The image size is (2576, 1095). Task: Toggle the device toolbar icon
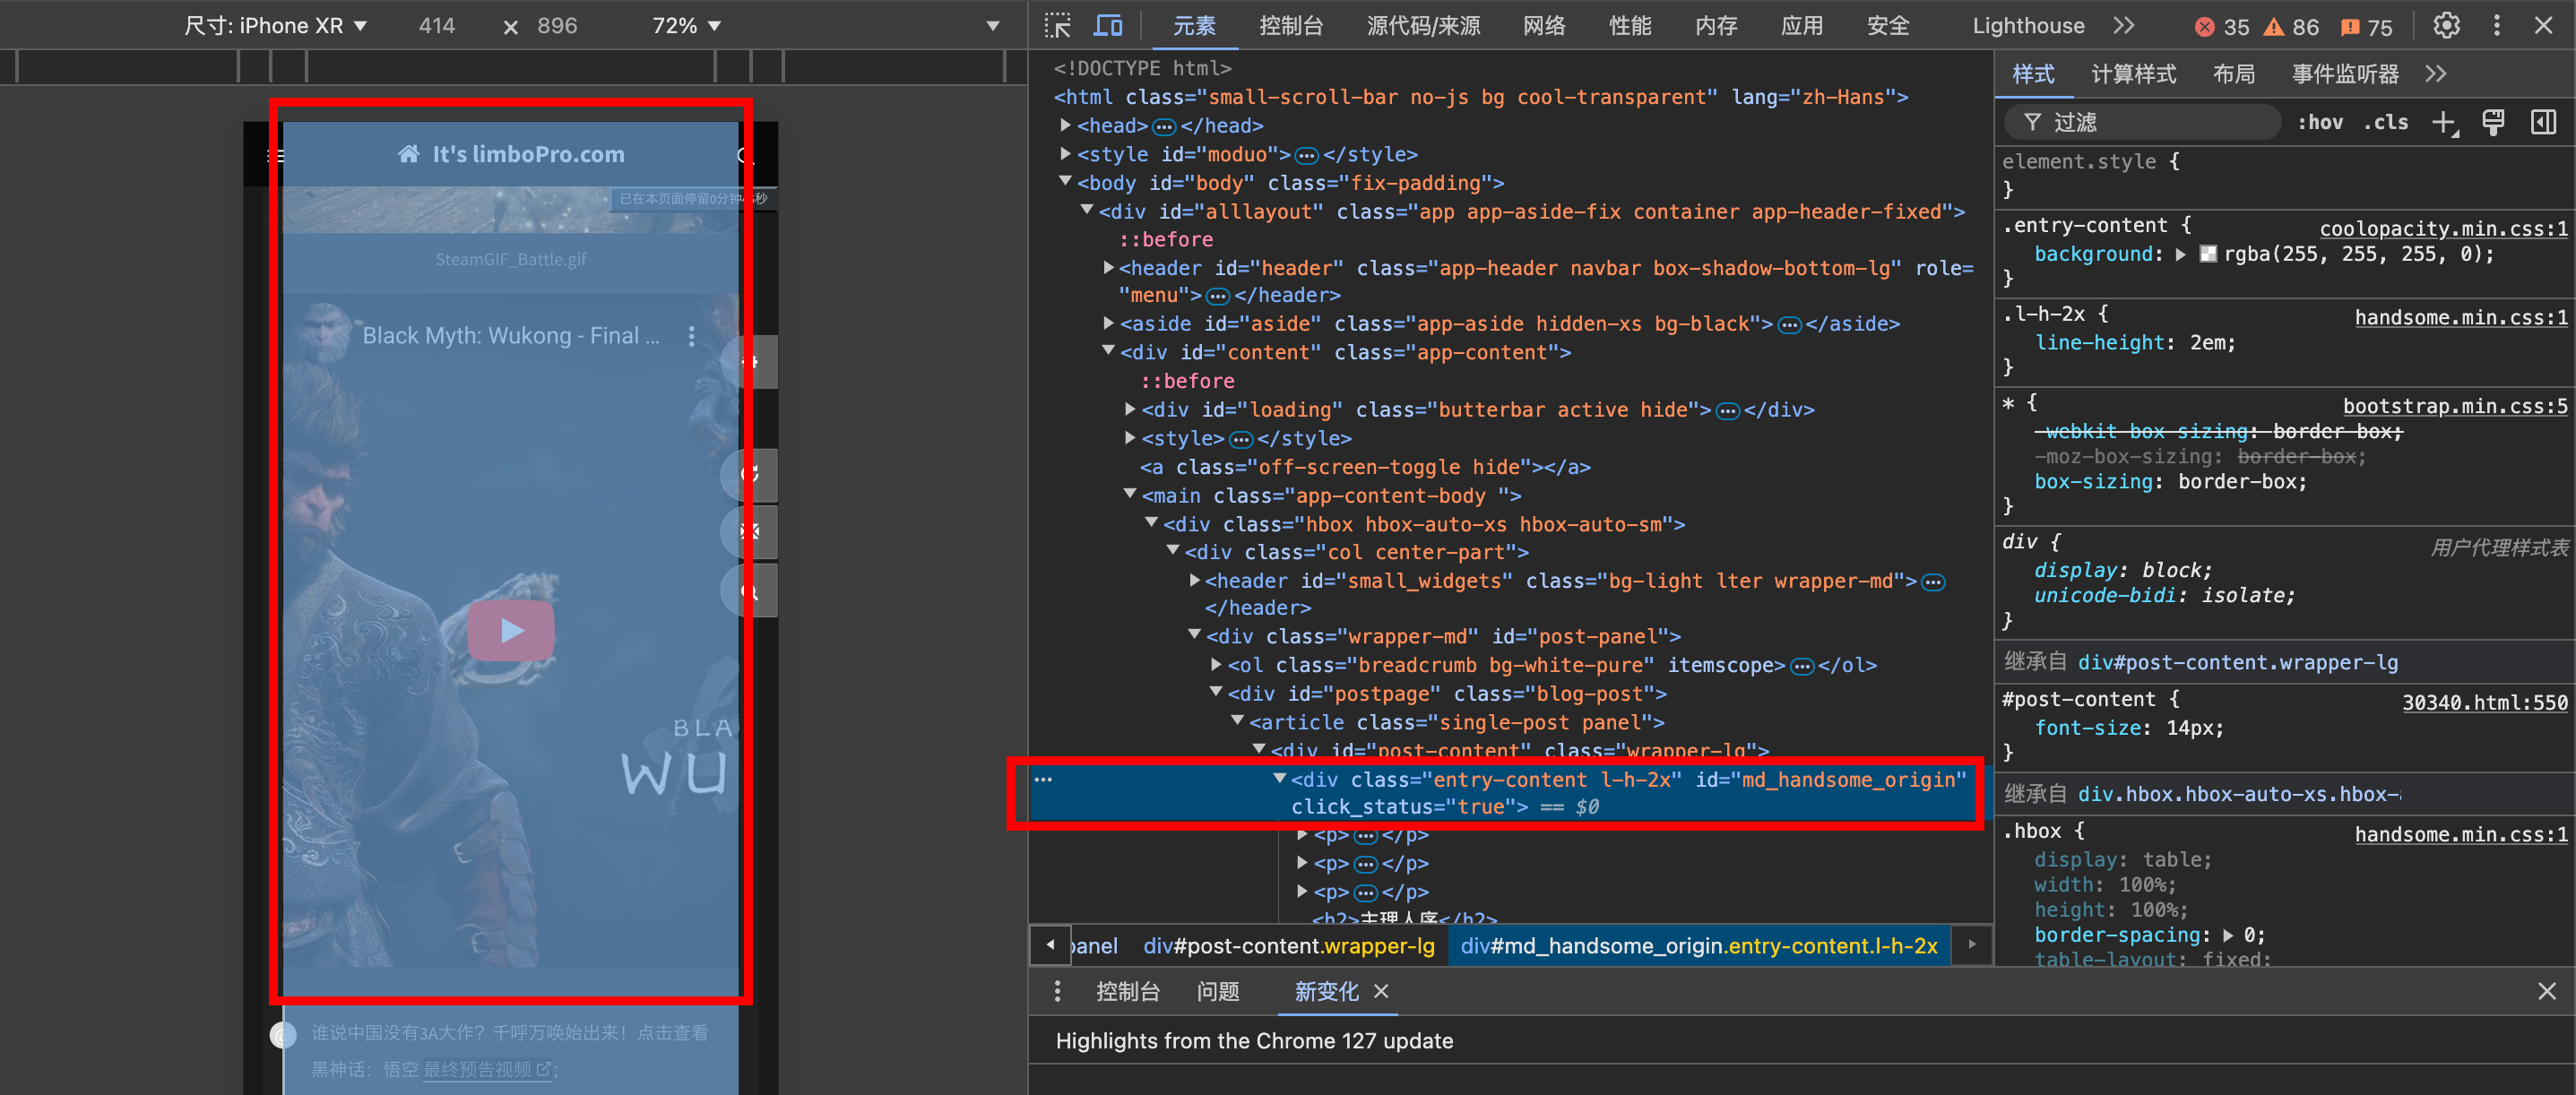(x=1107, y=26)
